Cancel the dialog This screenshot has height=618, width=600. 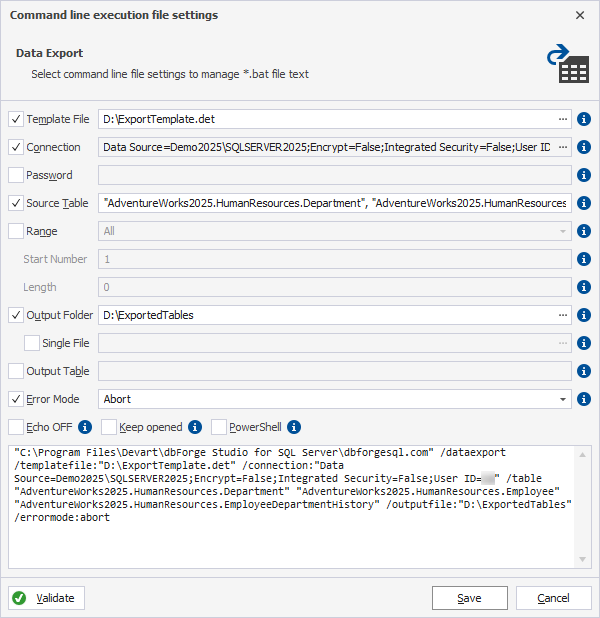click(553, 598)
